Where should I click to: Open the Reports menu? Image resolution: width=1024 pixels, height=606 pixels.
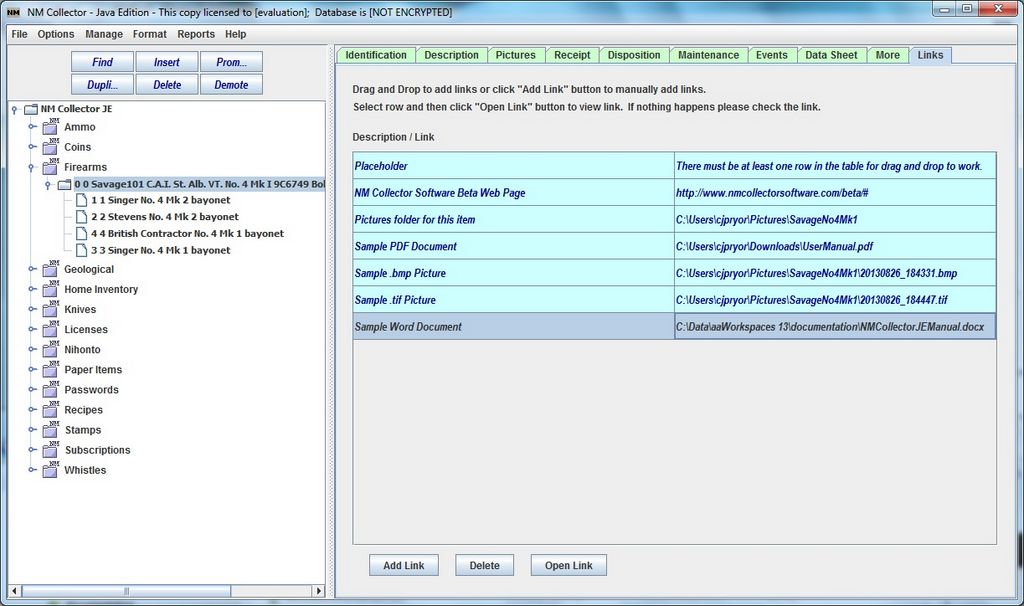pos(196,34)
